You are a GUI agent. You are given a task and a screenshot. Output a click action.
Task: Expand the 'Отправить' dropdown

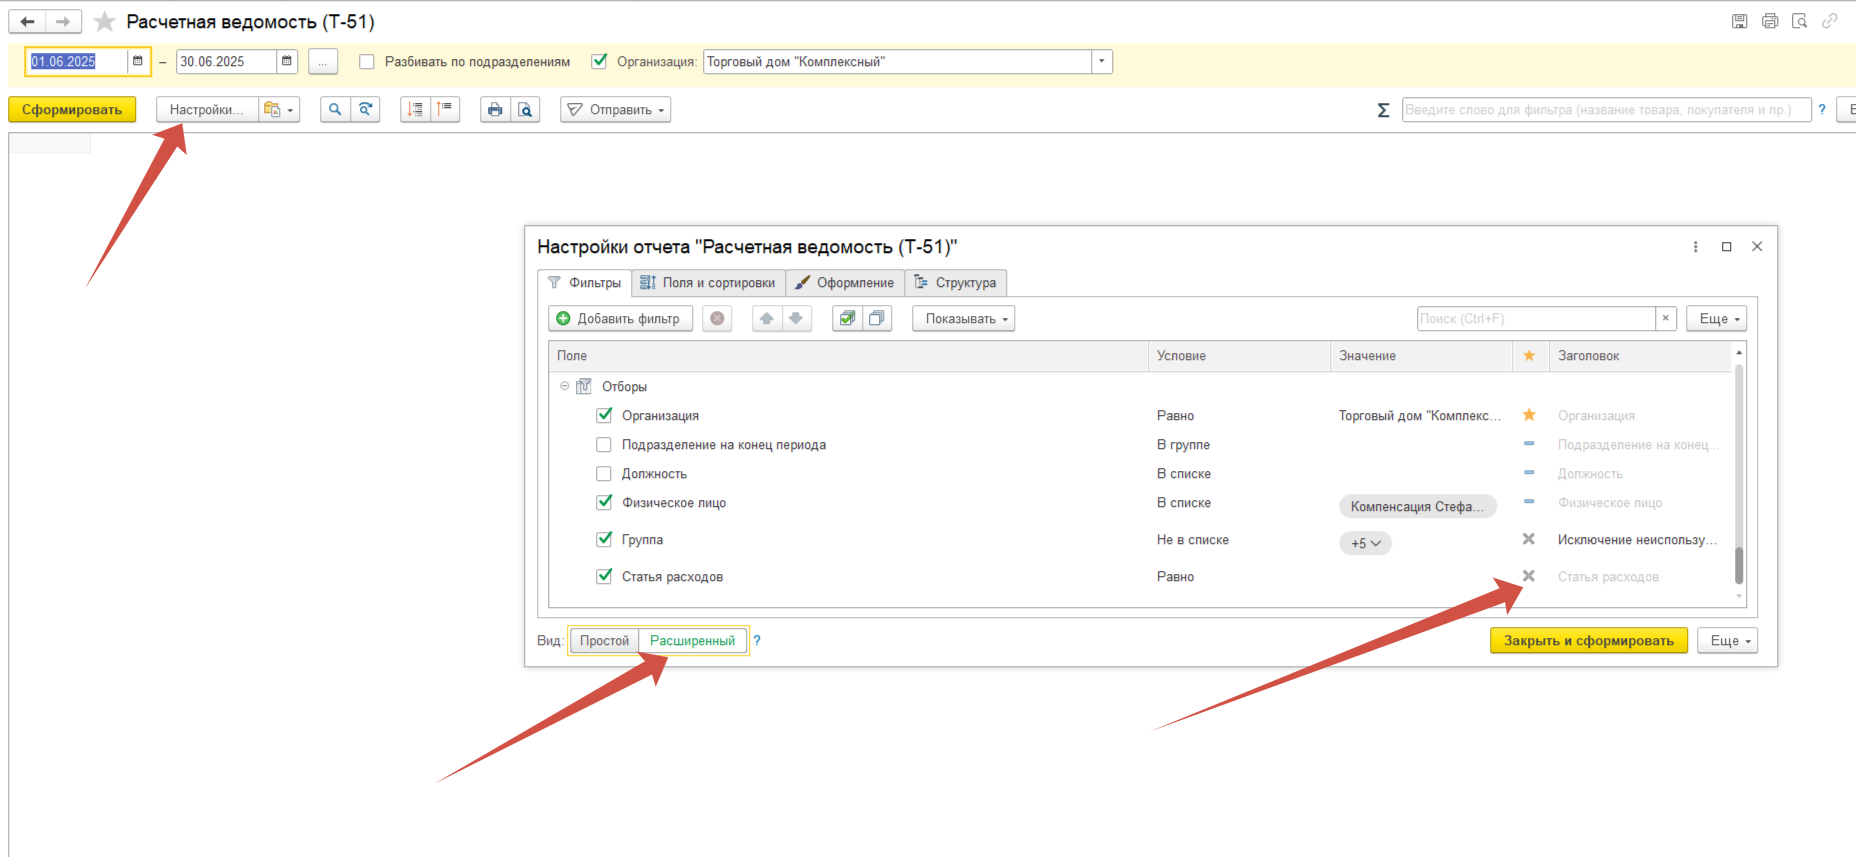(615, 110)
